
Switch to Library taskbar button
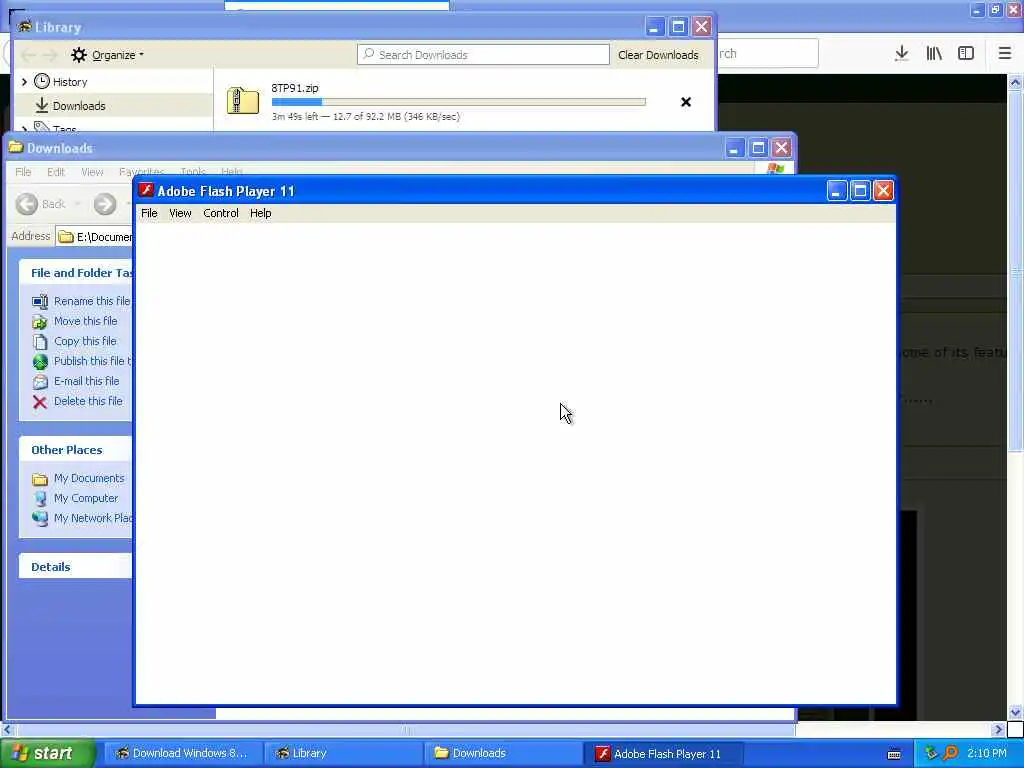click(344, 754)
